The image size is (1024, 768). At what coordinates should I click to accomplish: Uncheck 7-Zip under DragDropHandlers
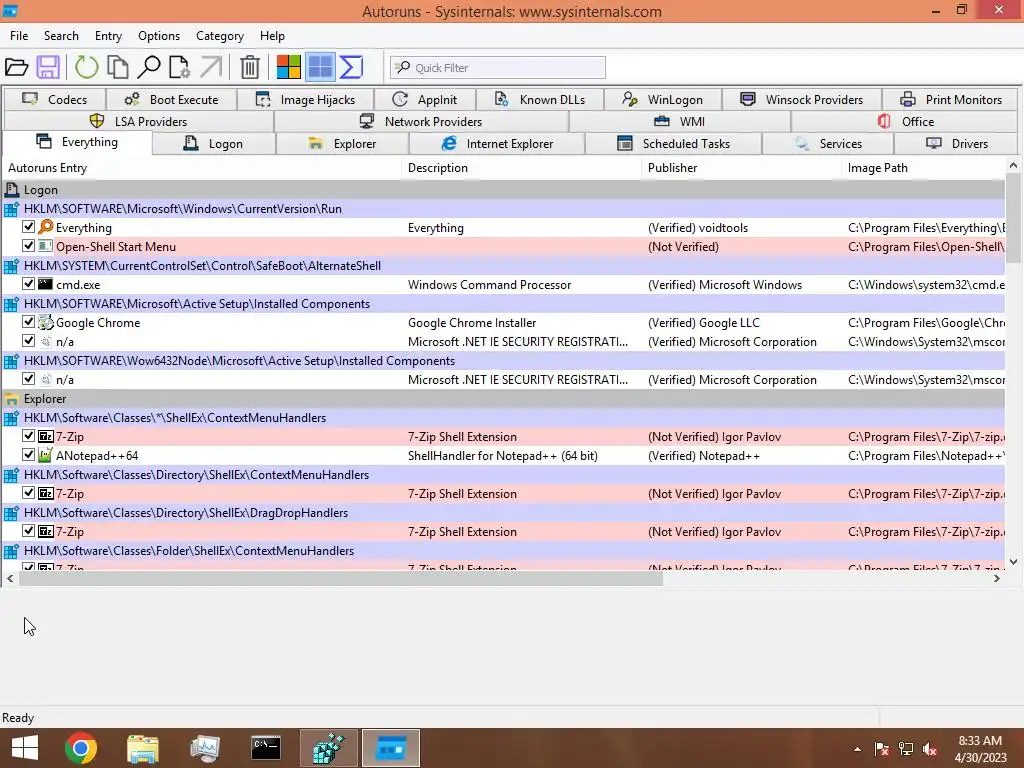(28, 530)
